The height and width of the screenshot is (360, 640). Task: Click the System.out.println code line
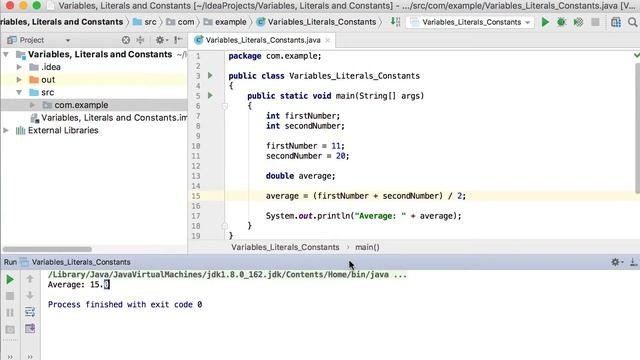[x=363, y=216]
